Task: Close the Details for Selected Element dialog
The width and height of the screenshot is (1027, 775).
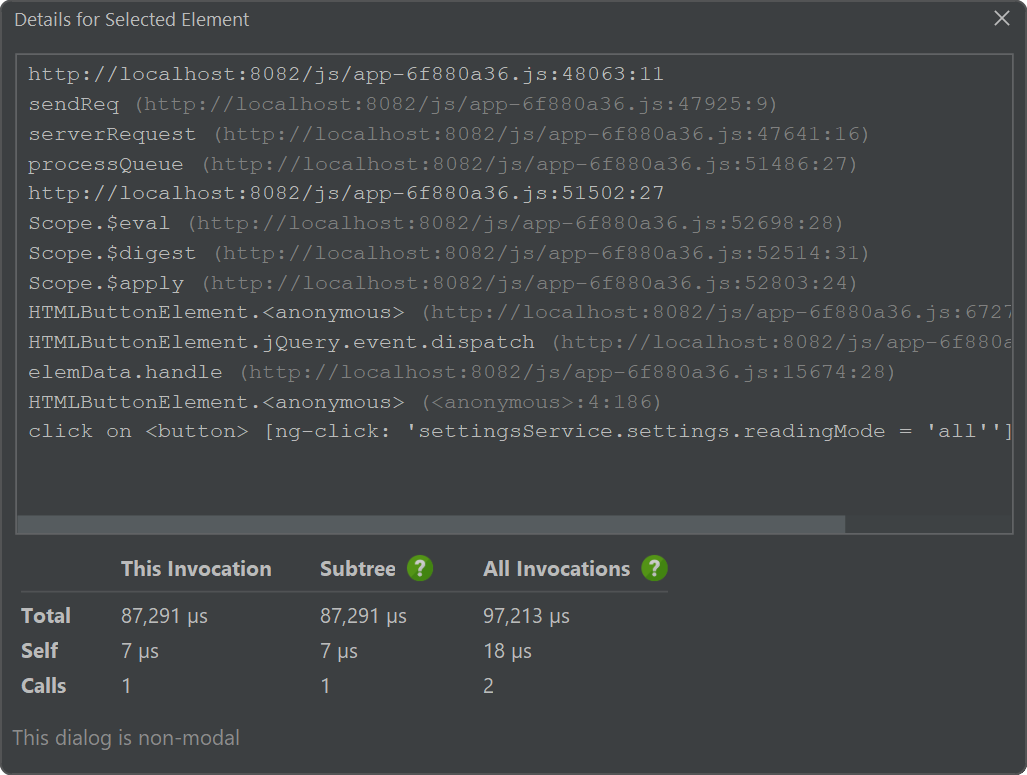Action: pos(1001,19)
